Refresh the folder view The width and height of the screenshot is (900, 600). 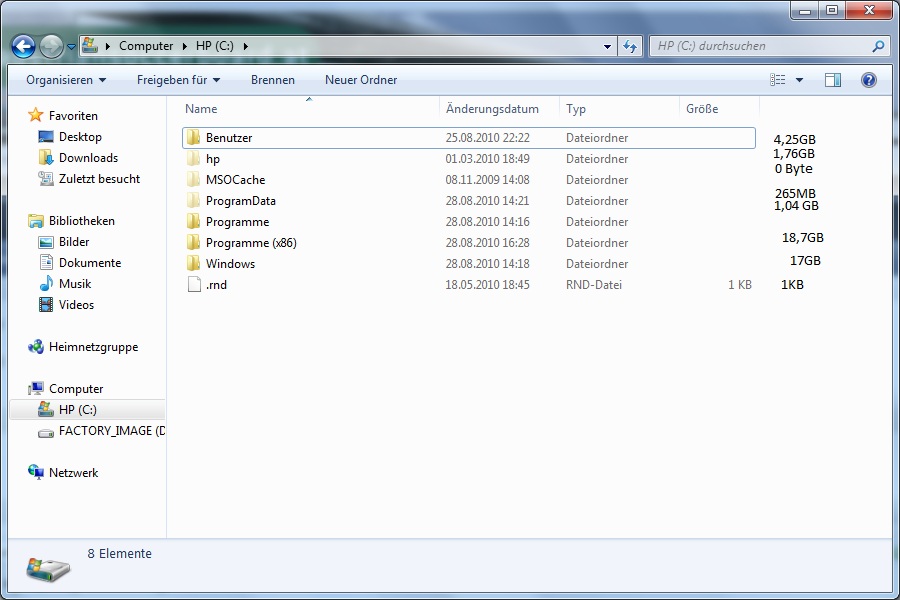(x=630, y=47)
